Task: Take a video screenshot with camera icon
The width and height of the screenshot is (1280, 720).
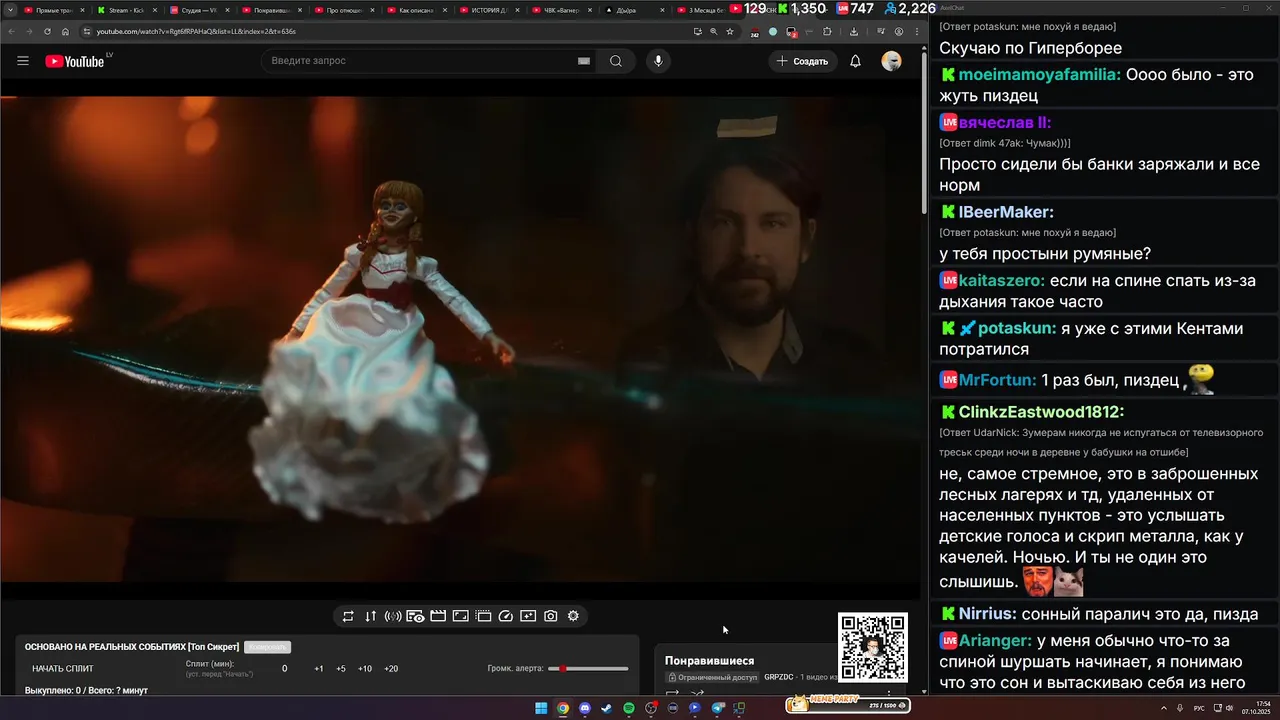Action: tap(551, 616)
